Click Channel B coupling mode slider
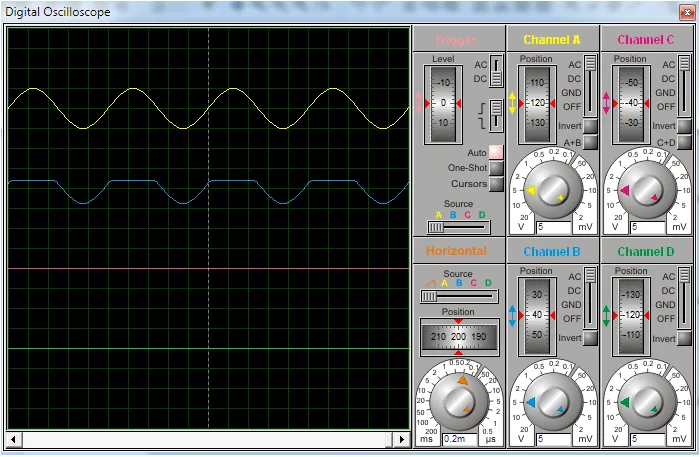Image resolution: width=700 pixels, height=457 pixels. [x=590, y=298]
